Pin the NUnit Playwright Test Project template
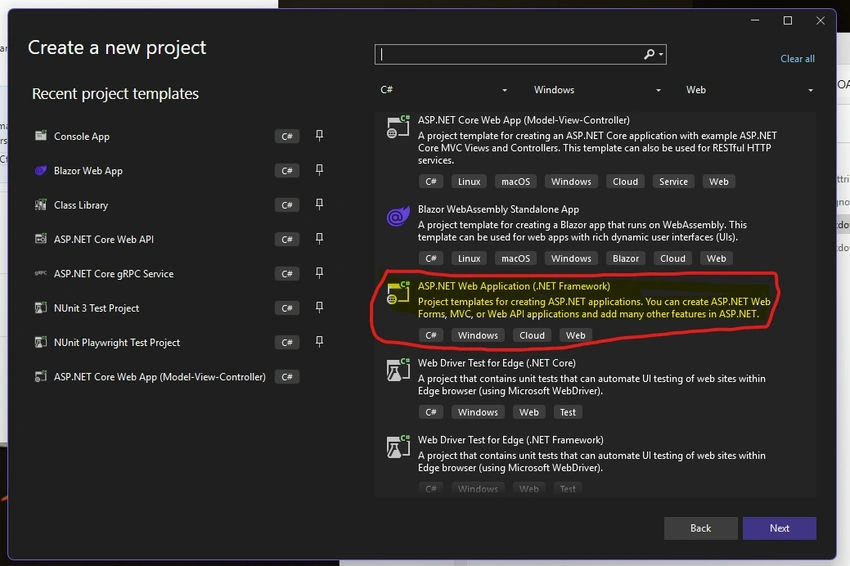 [x=319, y=342]
